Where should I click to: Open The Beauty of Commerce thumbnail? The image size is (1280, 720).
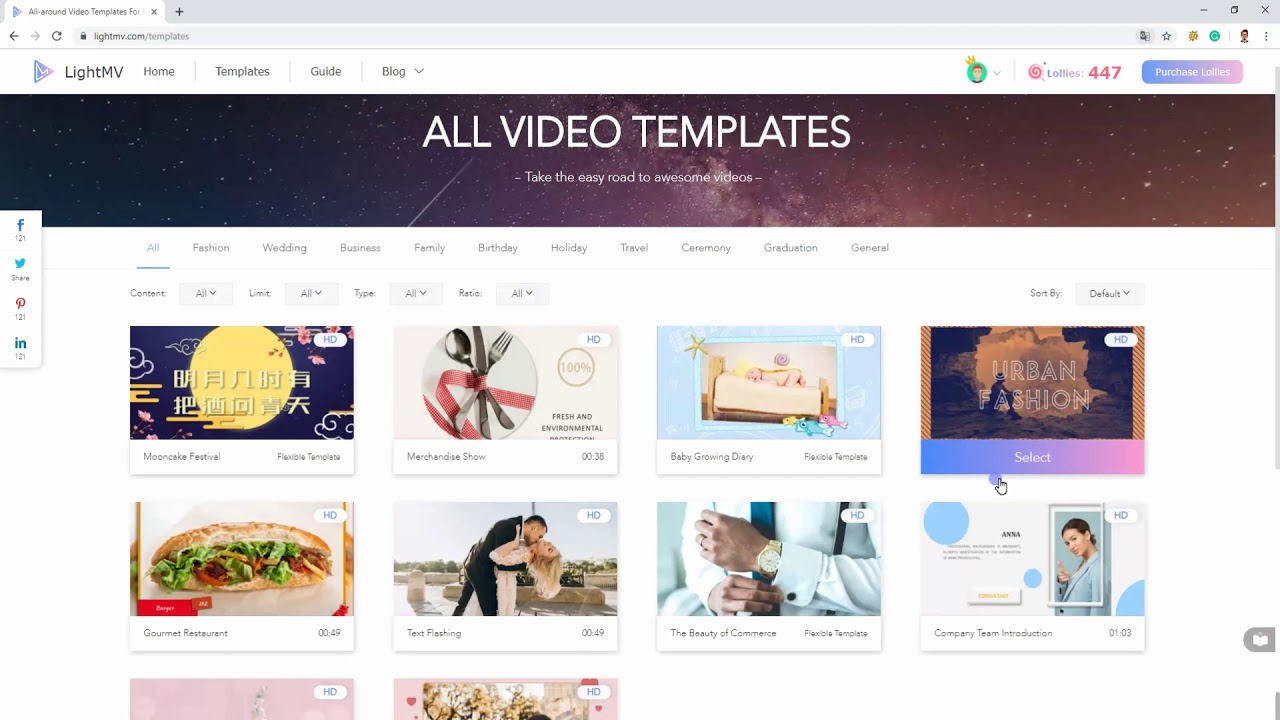(769, 559)
